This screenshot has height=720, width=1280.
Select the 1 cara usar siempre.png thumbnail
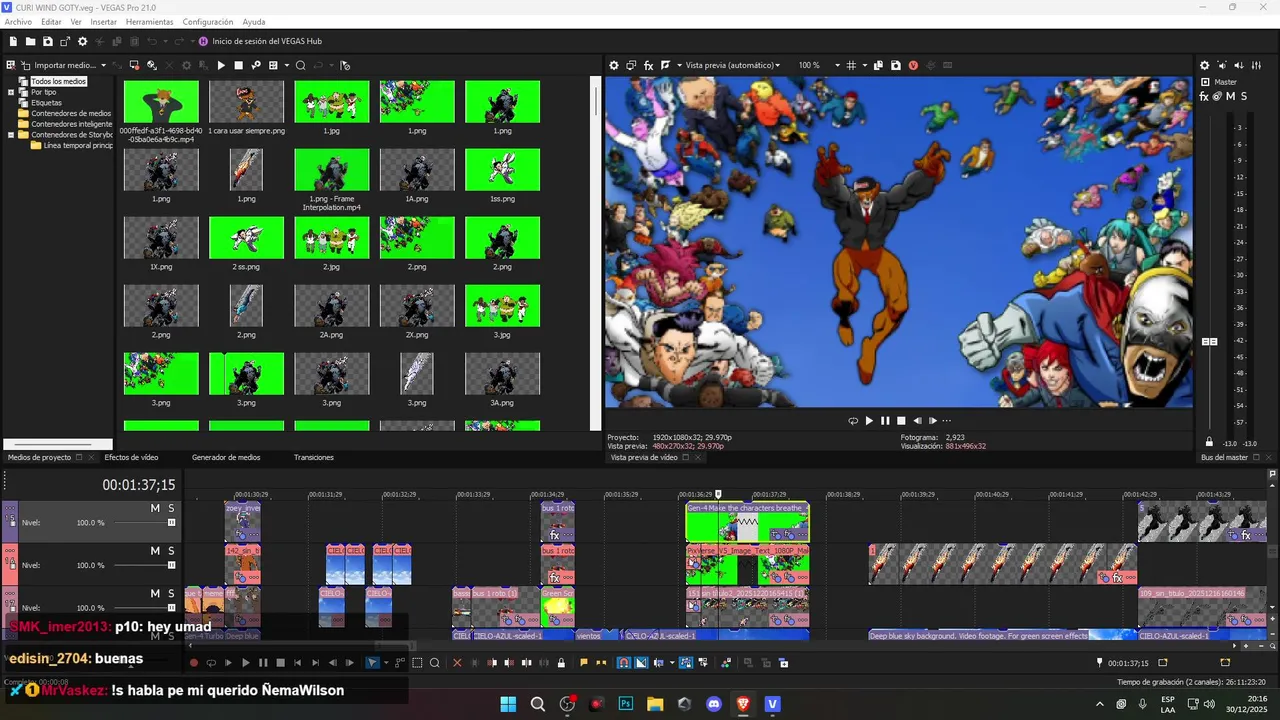click(246, 102)
